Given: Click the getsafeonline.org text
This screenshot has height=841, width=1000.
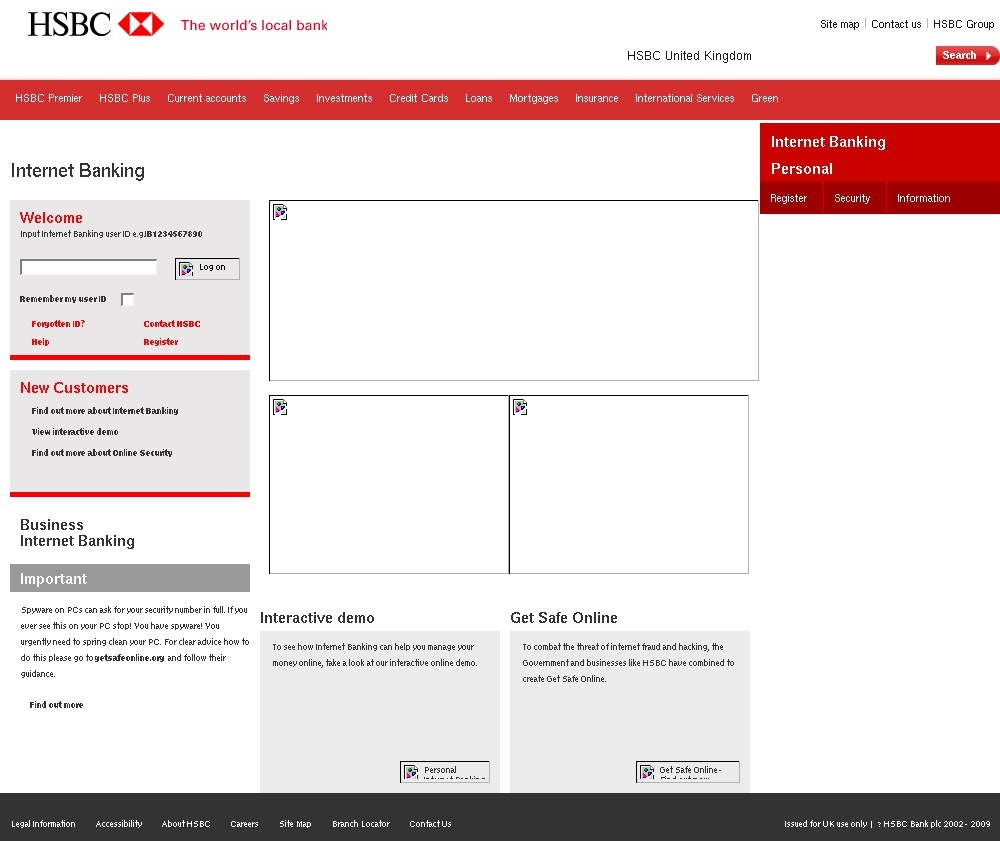Looking at the screenshot, I should coord(129,658).
